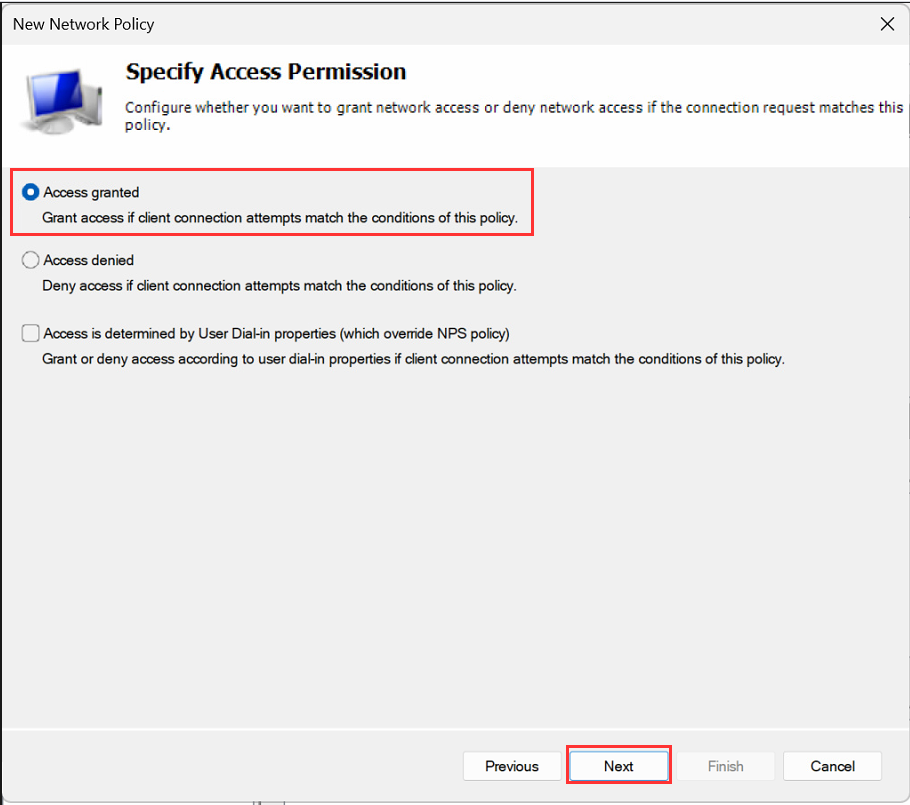Click the Grant or deny access description line
The width and height of the screenshot is (910, 805).
click(413, 359)
